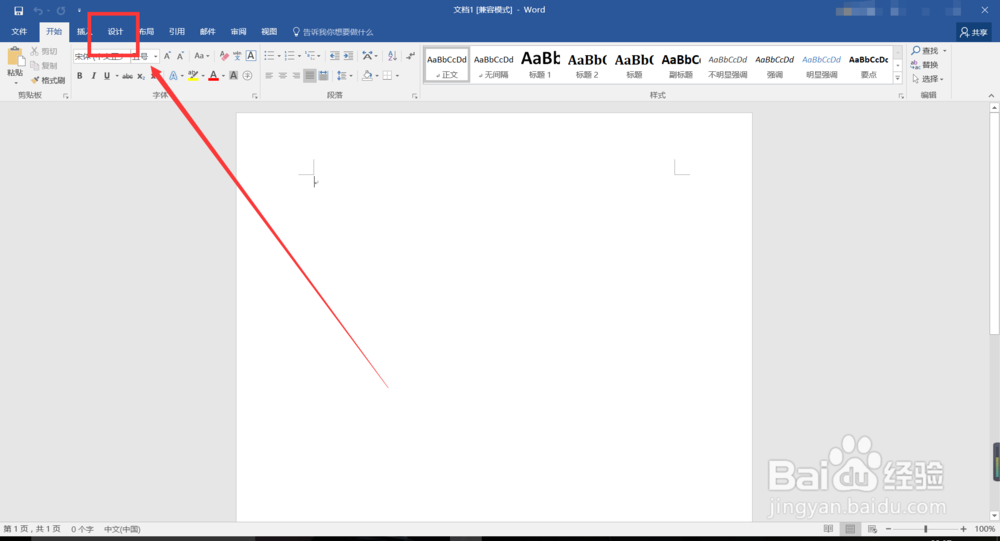Screen dimensions: 1000x541
Task: Click the Decrease Indent icon
Action: coord(334,56)
